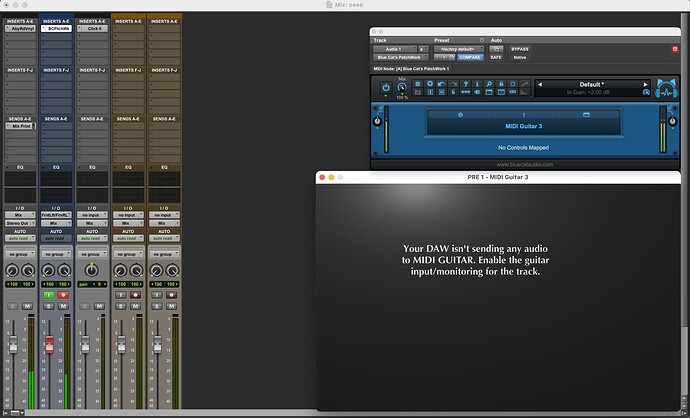
Task: Open editor window icon on MIDI Guitar 3 slot
Action: pyautogui.click(x=586, y=115)
